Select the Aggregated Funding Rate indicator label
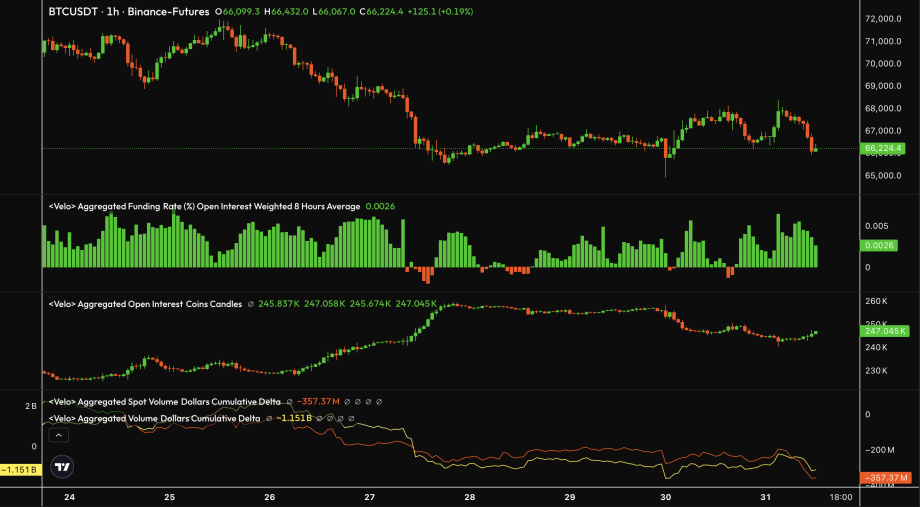This screenshot has height=507, width=920. 204,206
